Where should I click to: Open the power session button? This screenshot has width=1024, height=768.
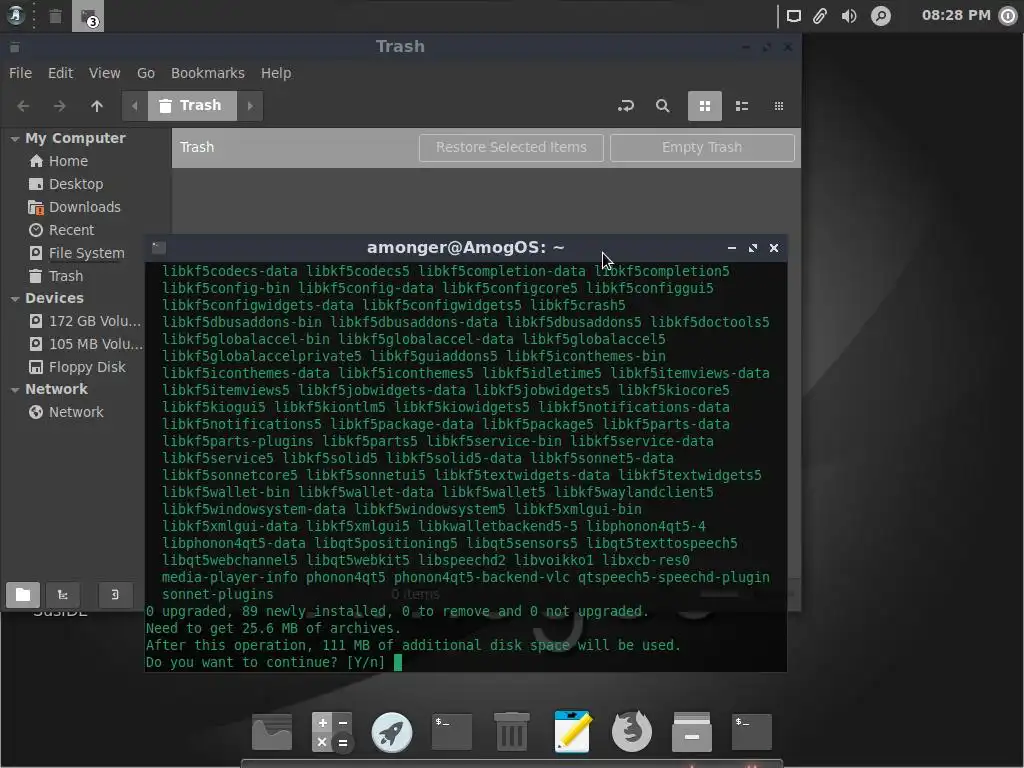pos(1008,16)
